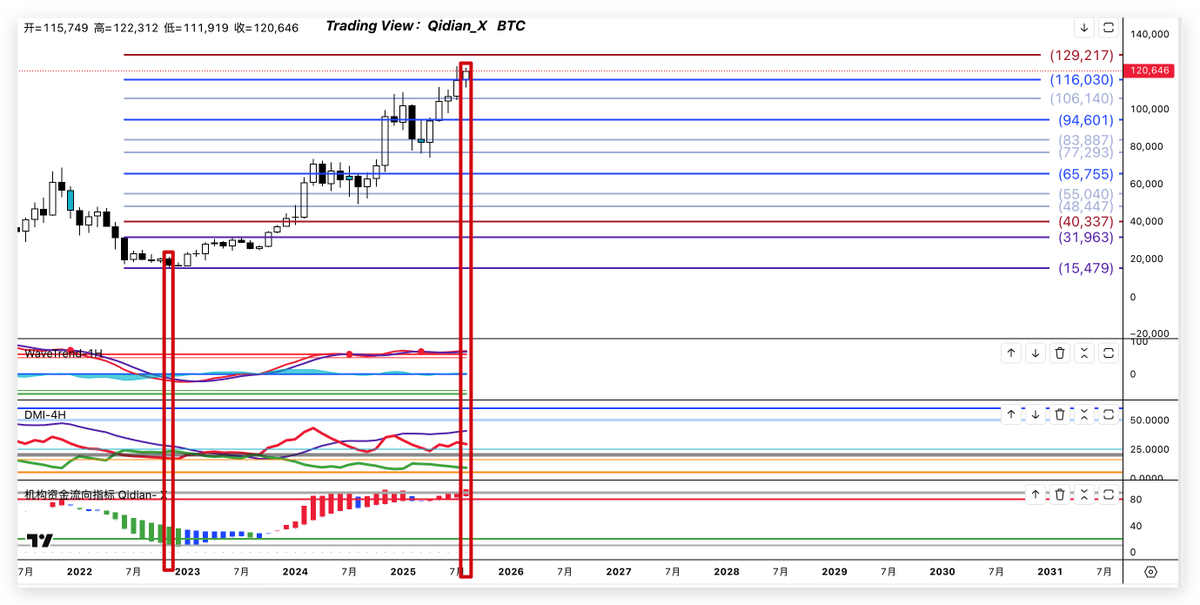Collapse the 机构资金流向指标 pane
The width and height of the screenshot is (1200, 605).
[x=1084, y=494]
